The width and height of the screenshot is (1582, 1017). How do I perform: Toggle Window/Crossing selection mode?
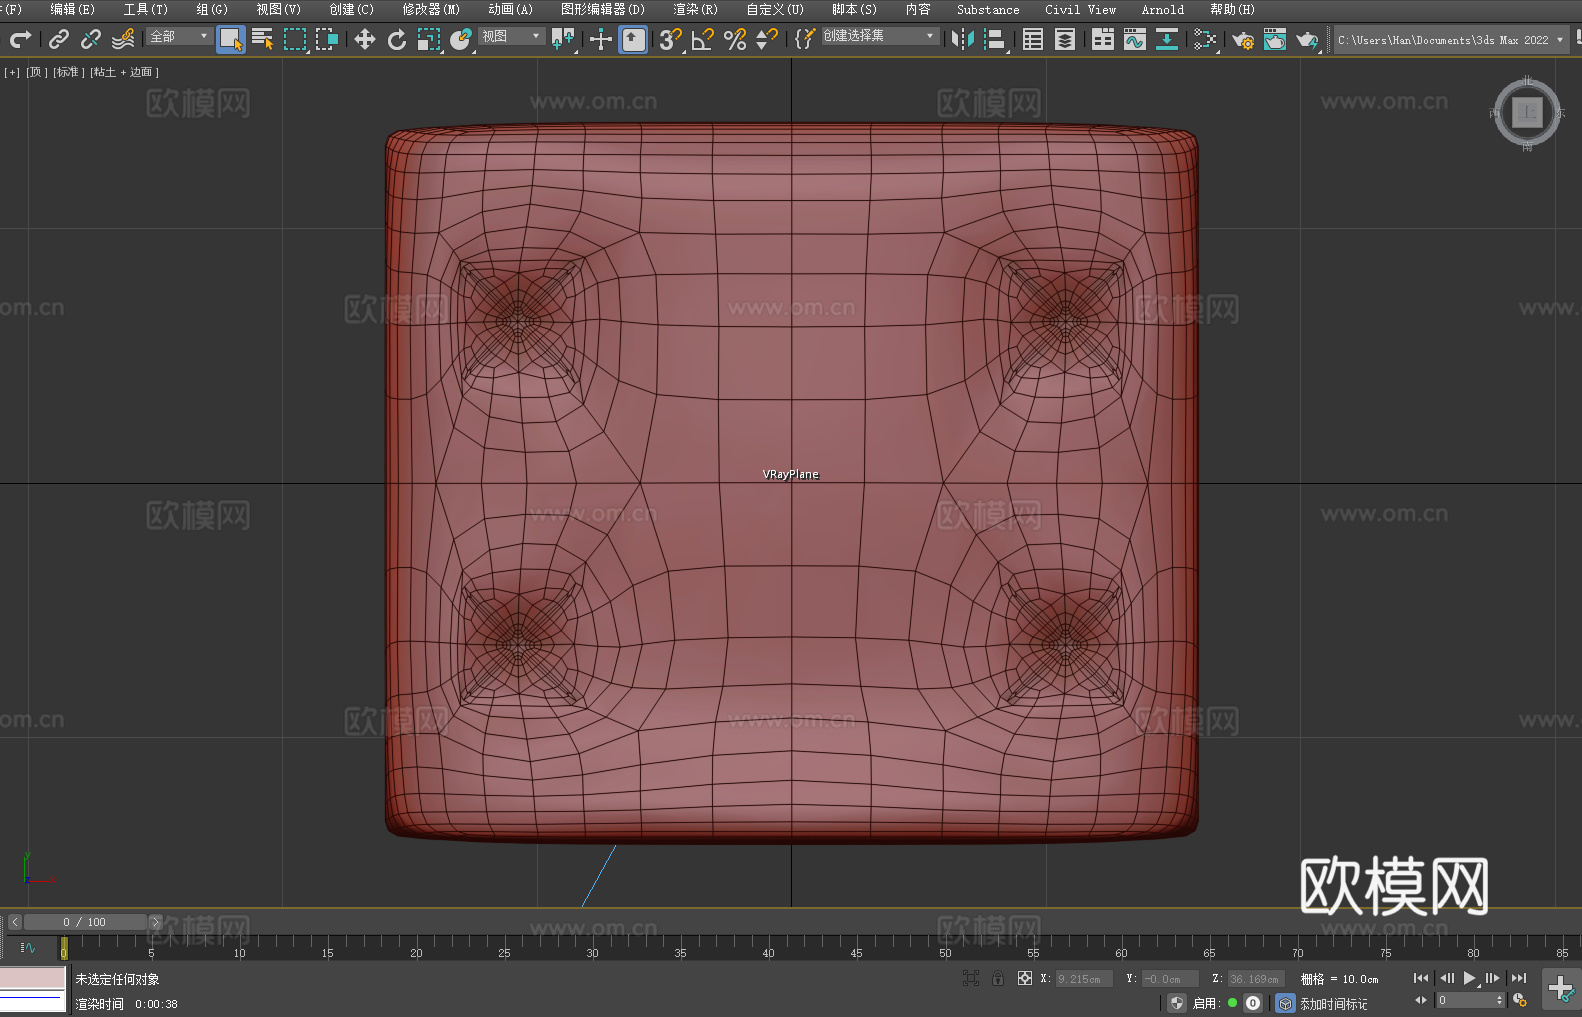327,39
